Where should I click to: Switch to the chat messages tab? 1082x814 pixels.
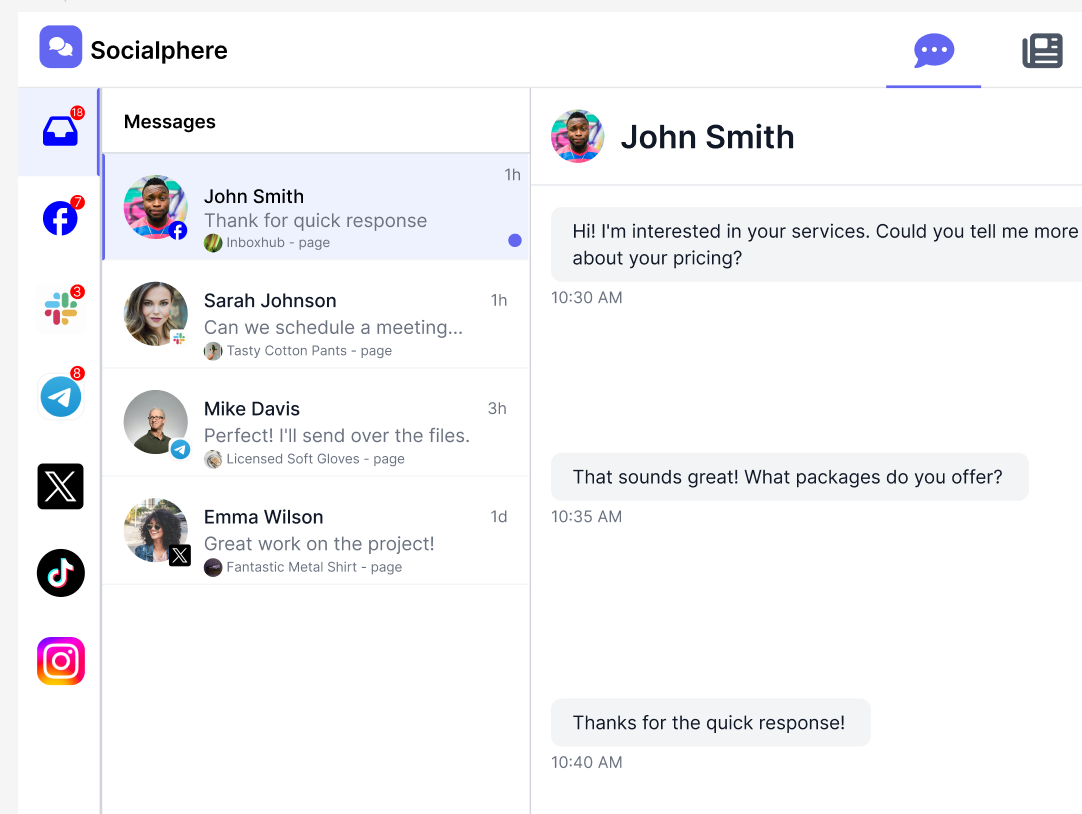coord(934,51)
